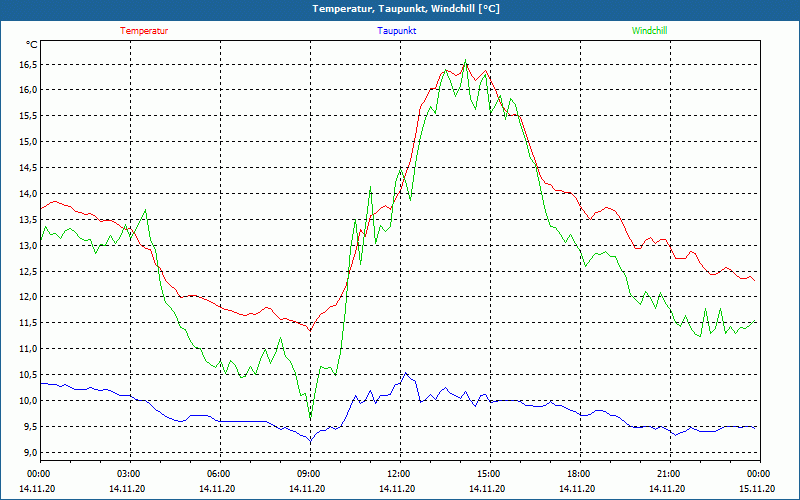
Task: Click the 09:00 time axis label
Action: pyautogui.click(x=309, y=473)
